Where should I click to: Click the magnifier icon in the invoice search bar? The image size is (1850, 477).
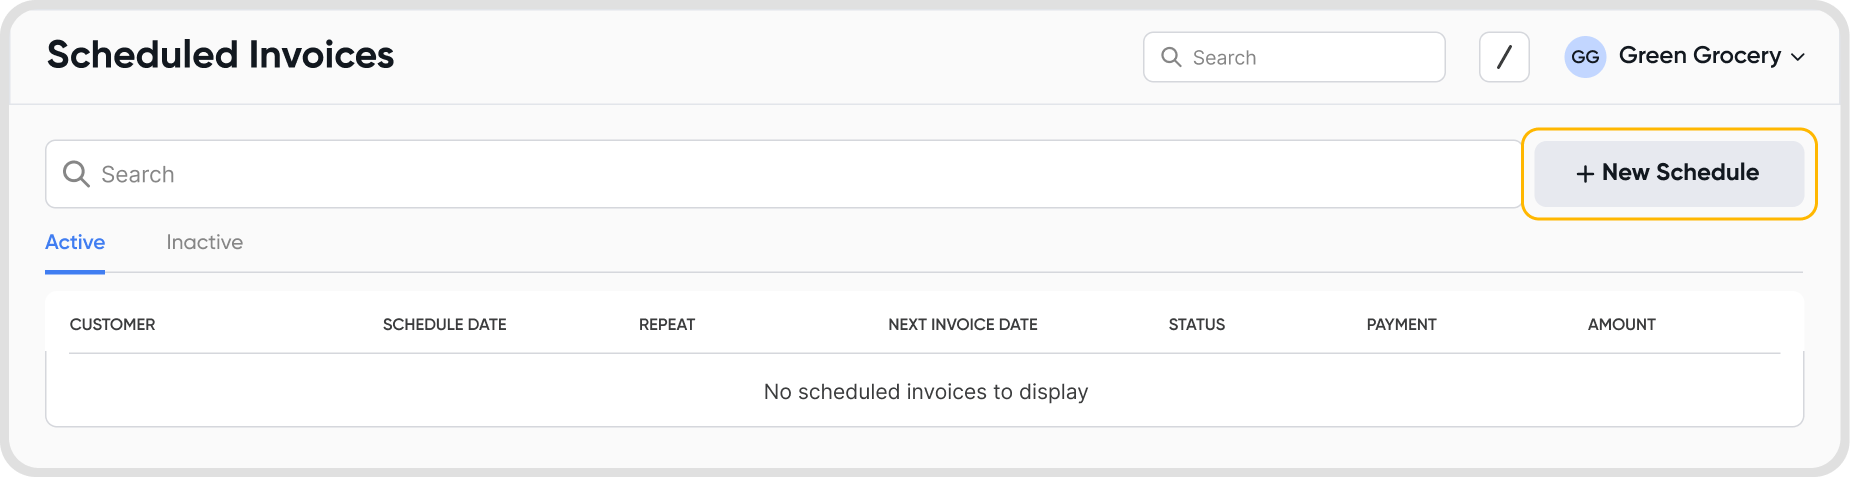pyautogui.click(x=76, y=174)
